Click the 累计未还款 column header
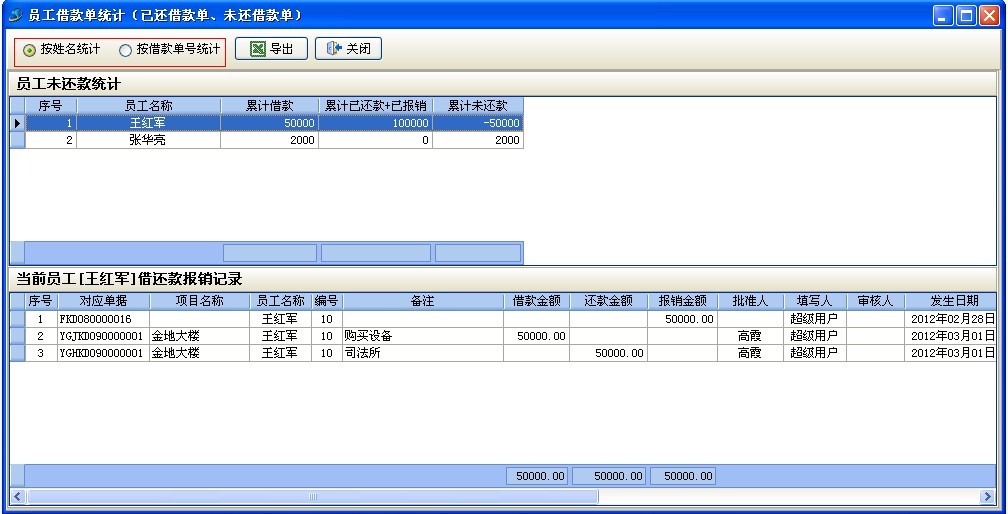This screenshot has height=514, width=1008. coord(477,105)
